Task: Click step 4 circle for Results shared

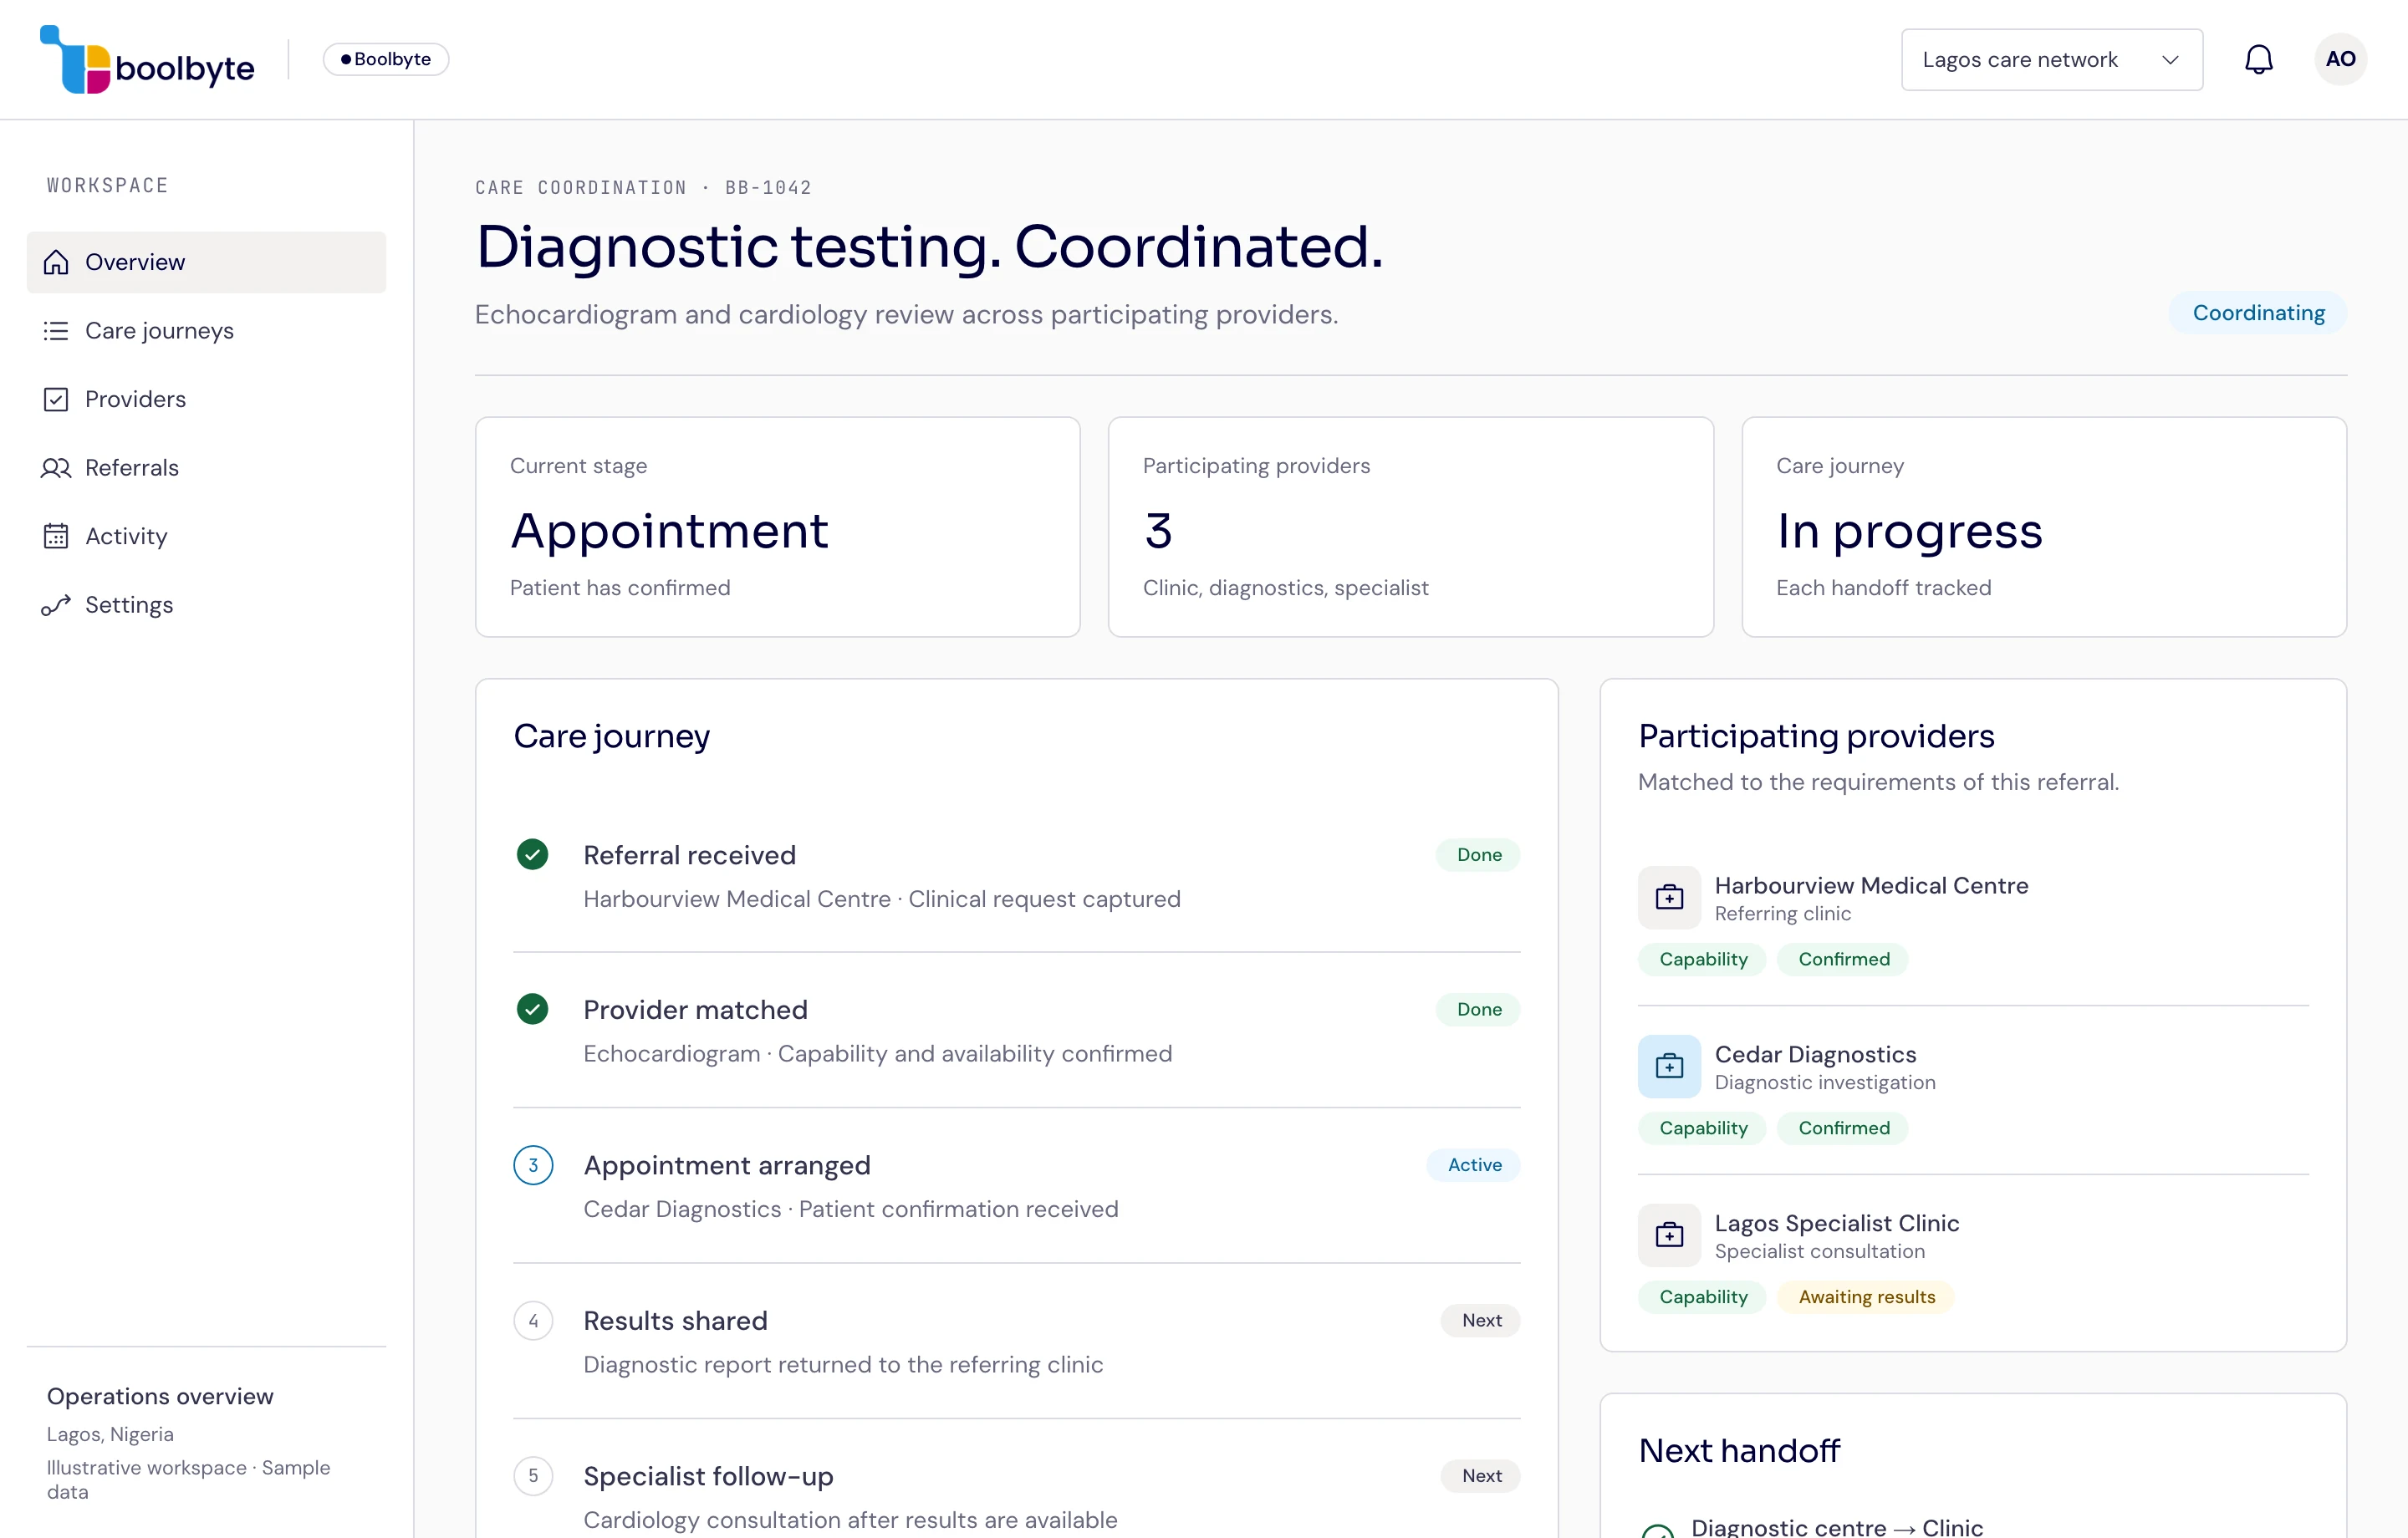Action: [533, 1321]
